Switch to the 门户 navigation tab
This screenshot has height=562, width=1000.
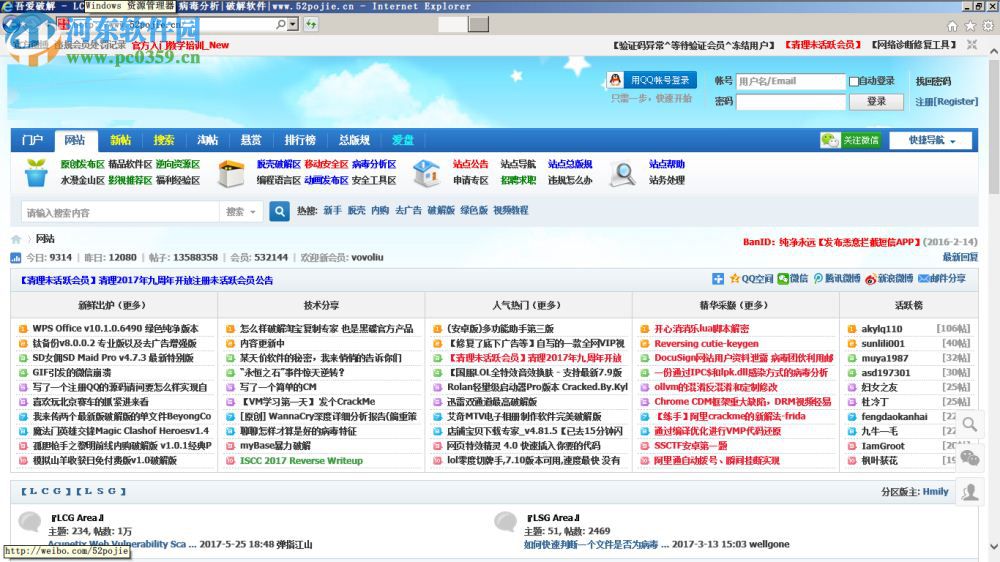pos(32,140)
